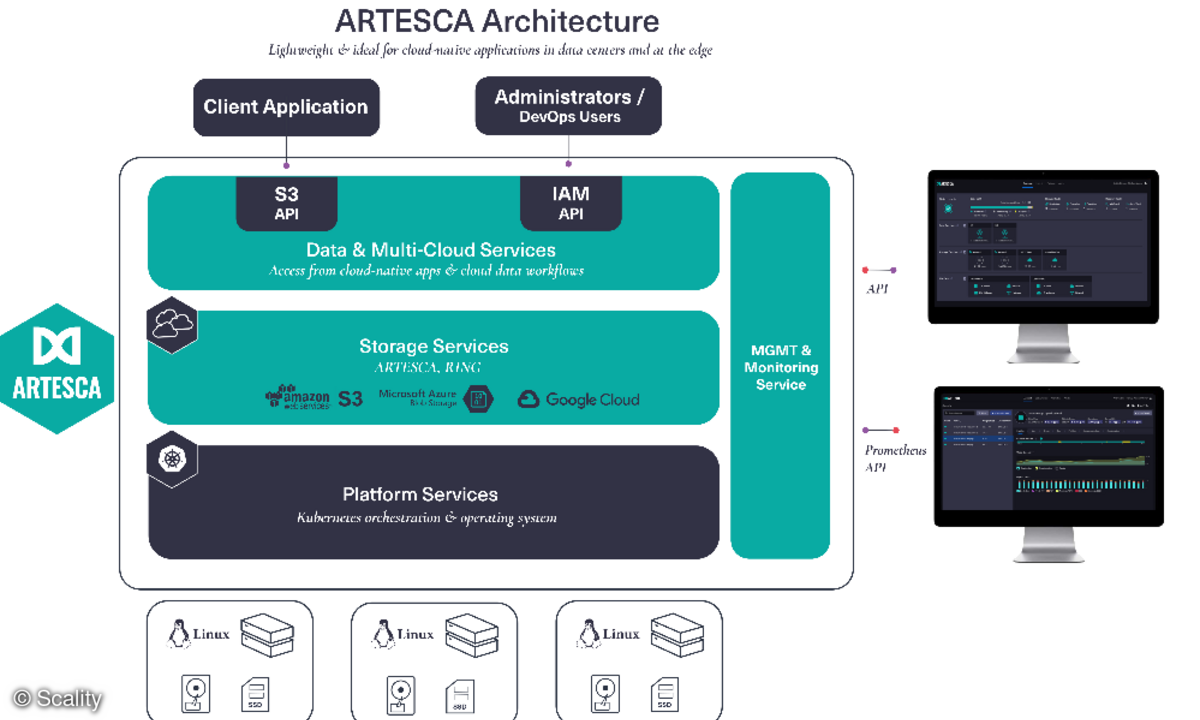1200x720 pixels.
Task: Select the server stack icon in leftmost node
Action: (267, 635)
